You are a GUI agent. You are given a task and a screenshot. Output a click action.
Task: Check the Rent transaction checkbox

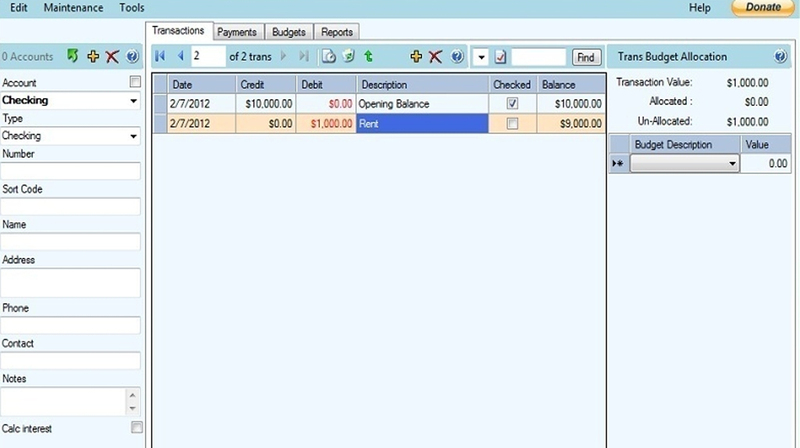click(513, 124)
